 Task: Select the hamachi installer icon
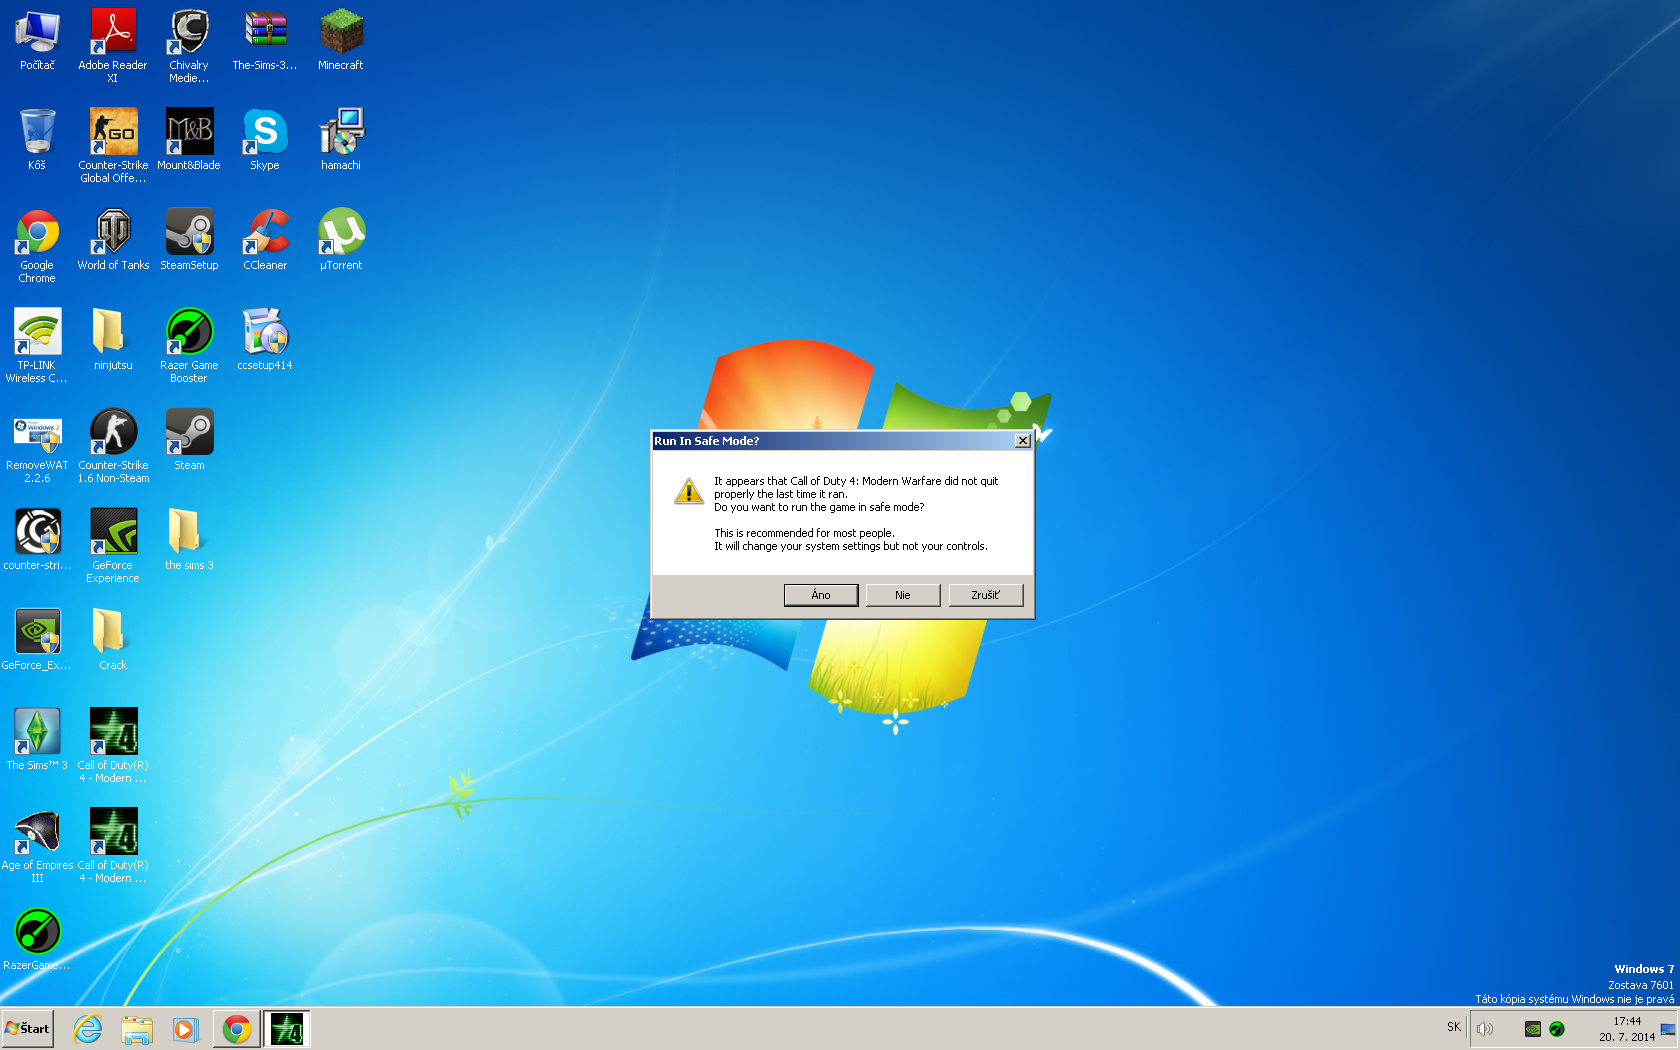(341, 140)
